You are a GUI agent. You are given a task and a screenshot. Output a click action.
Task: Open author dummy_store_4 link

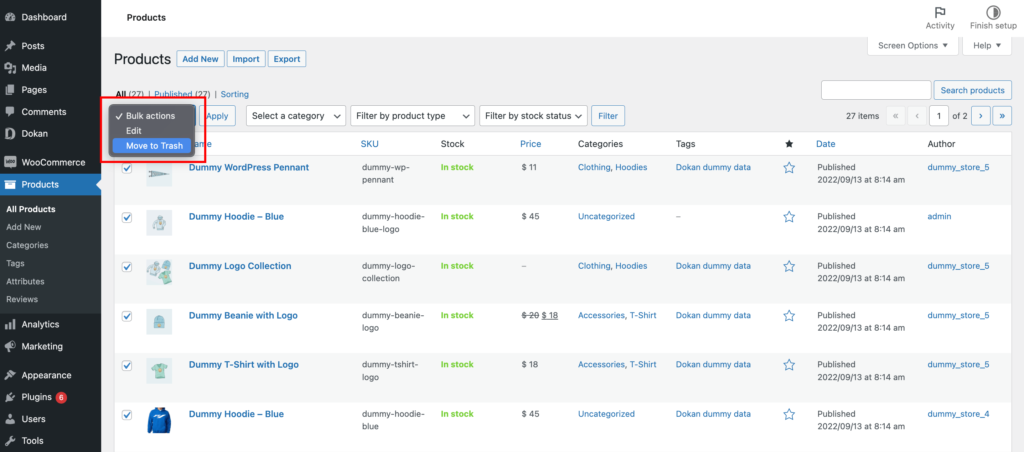pos(958,414)
